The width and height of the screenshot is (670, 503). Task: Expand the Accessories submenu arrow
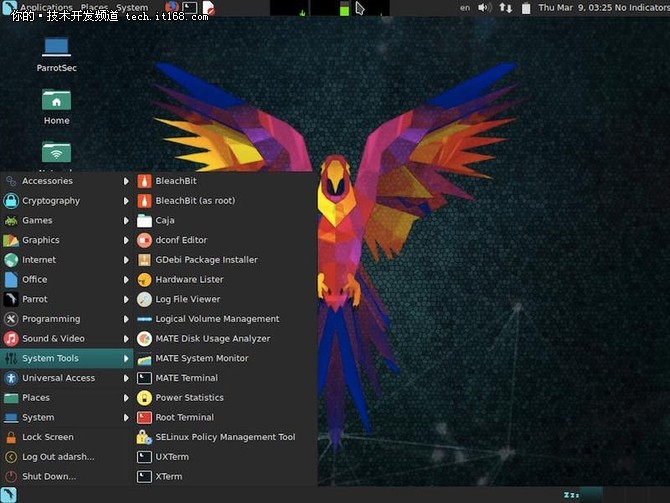[x=126, y=181]
